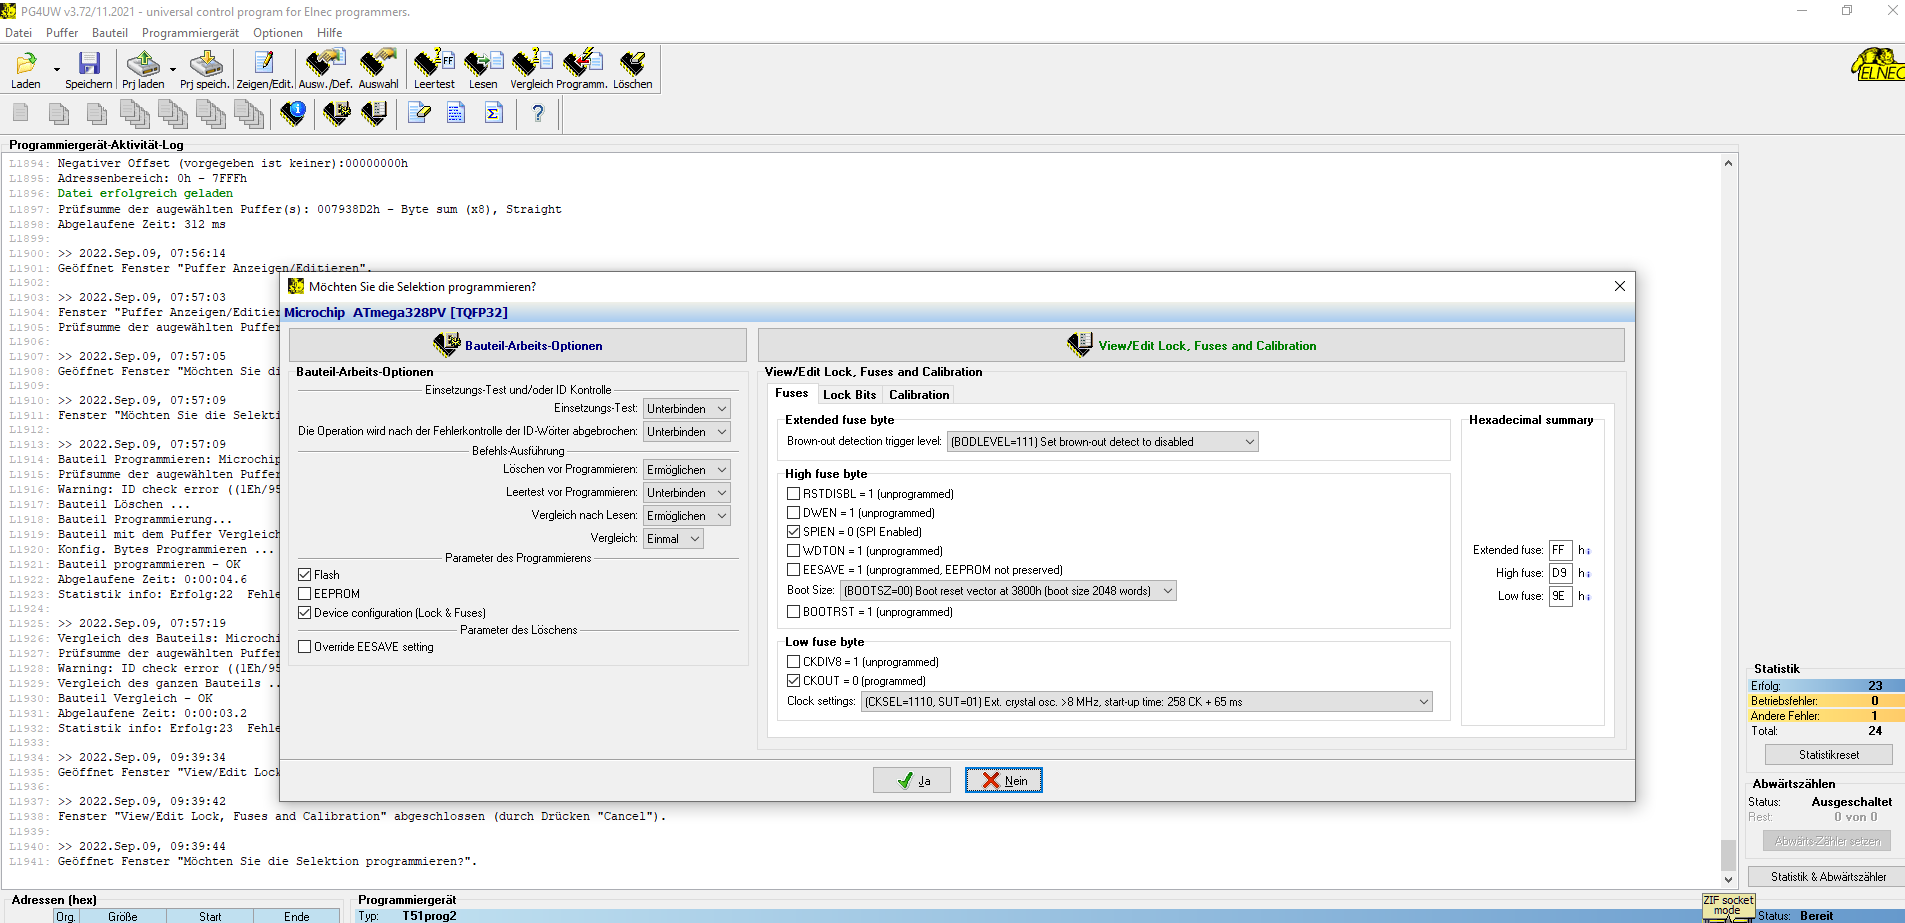The height and width of the screenshot is (923, 1905).
Task: Click the Speichern (save) floppy icon
Action: [89, 64]
